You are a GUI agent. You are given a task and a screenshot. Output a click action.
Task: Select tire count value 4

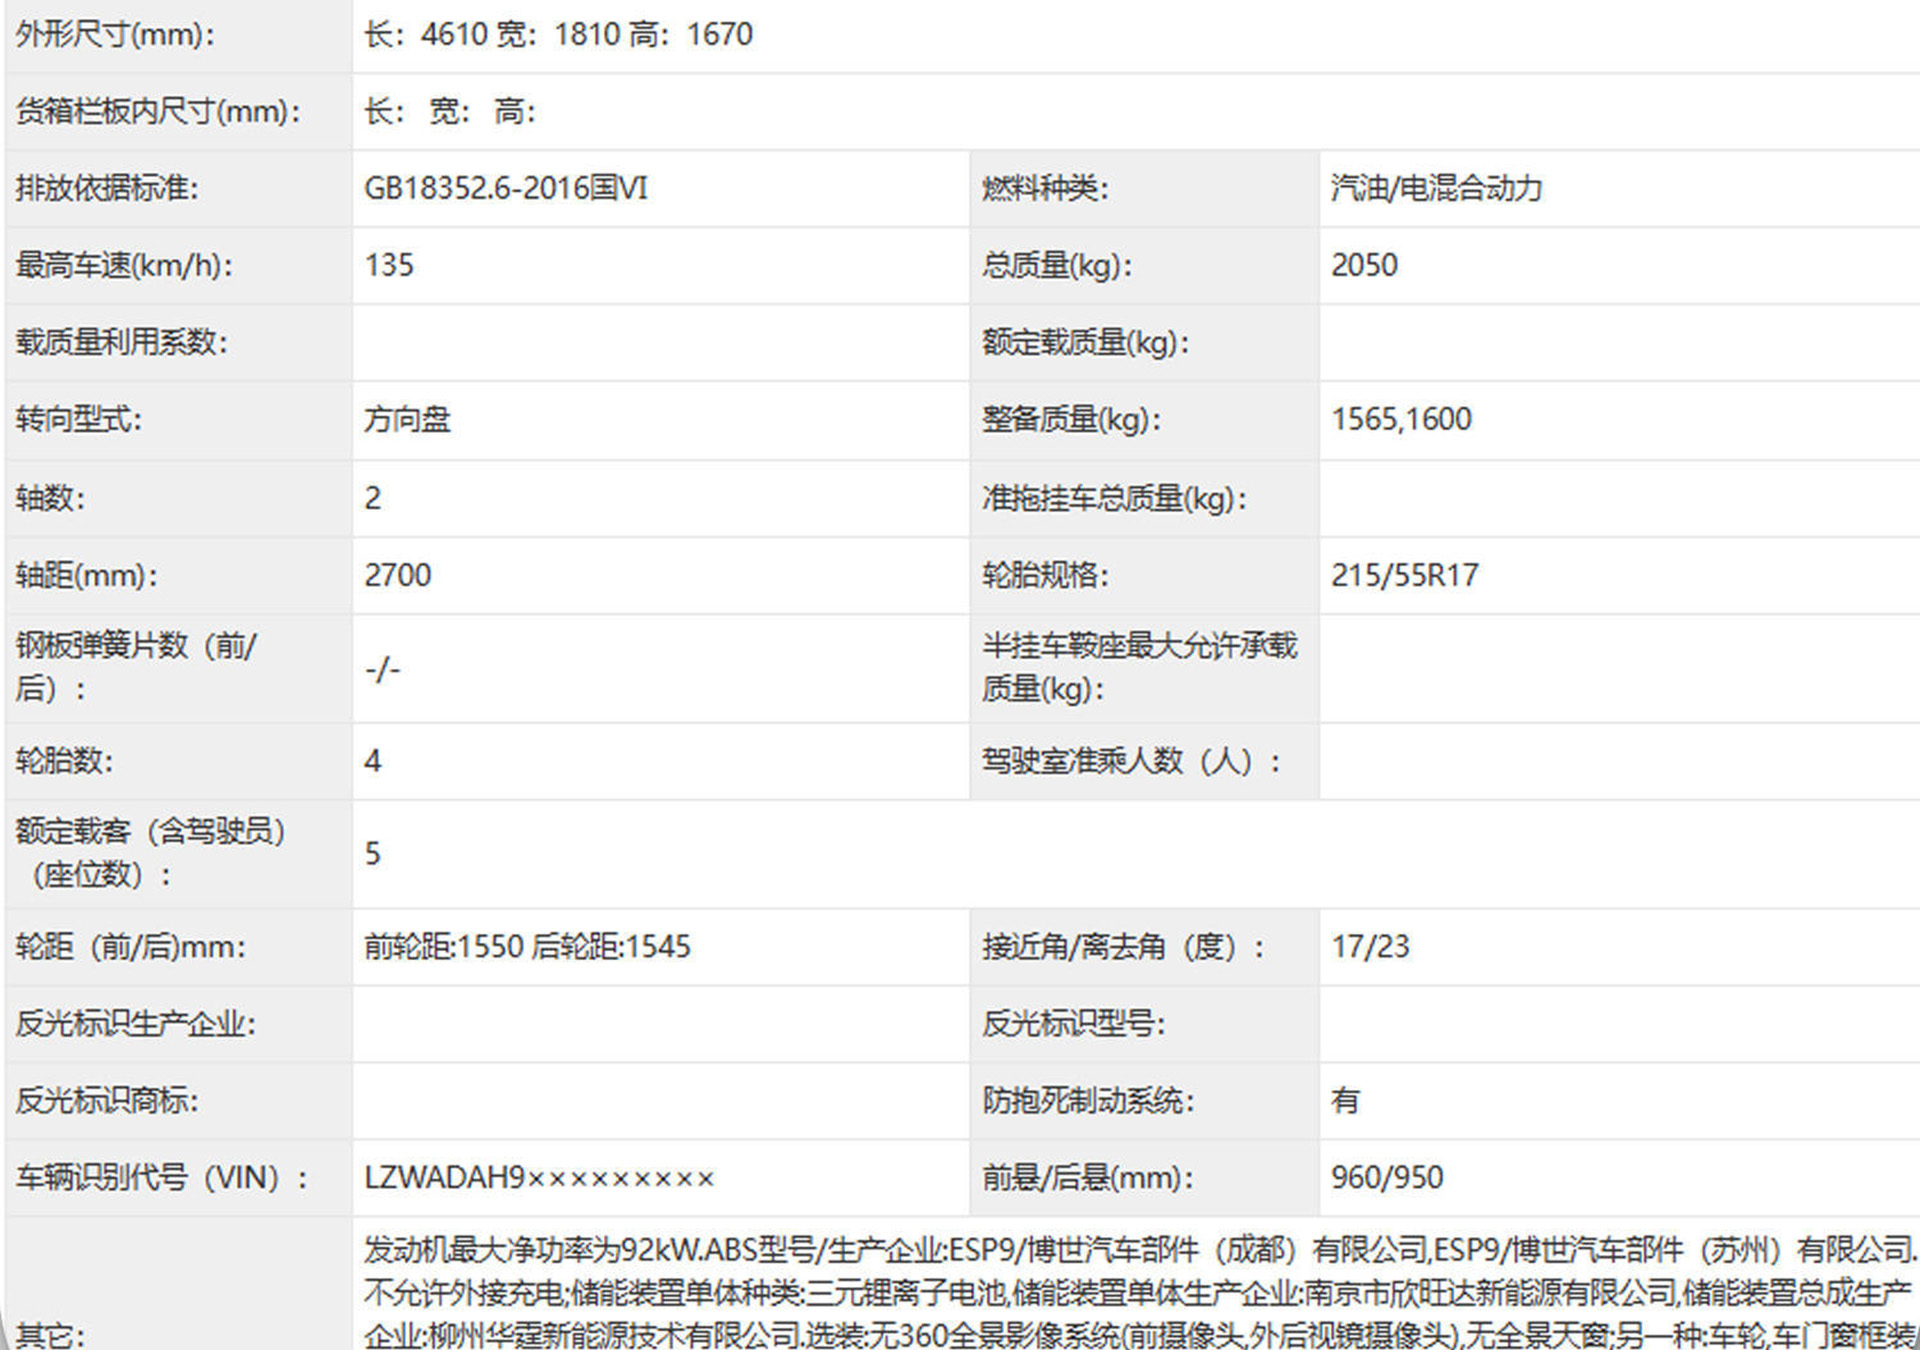pos(373,761)
